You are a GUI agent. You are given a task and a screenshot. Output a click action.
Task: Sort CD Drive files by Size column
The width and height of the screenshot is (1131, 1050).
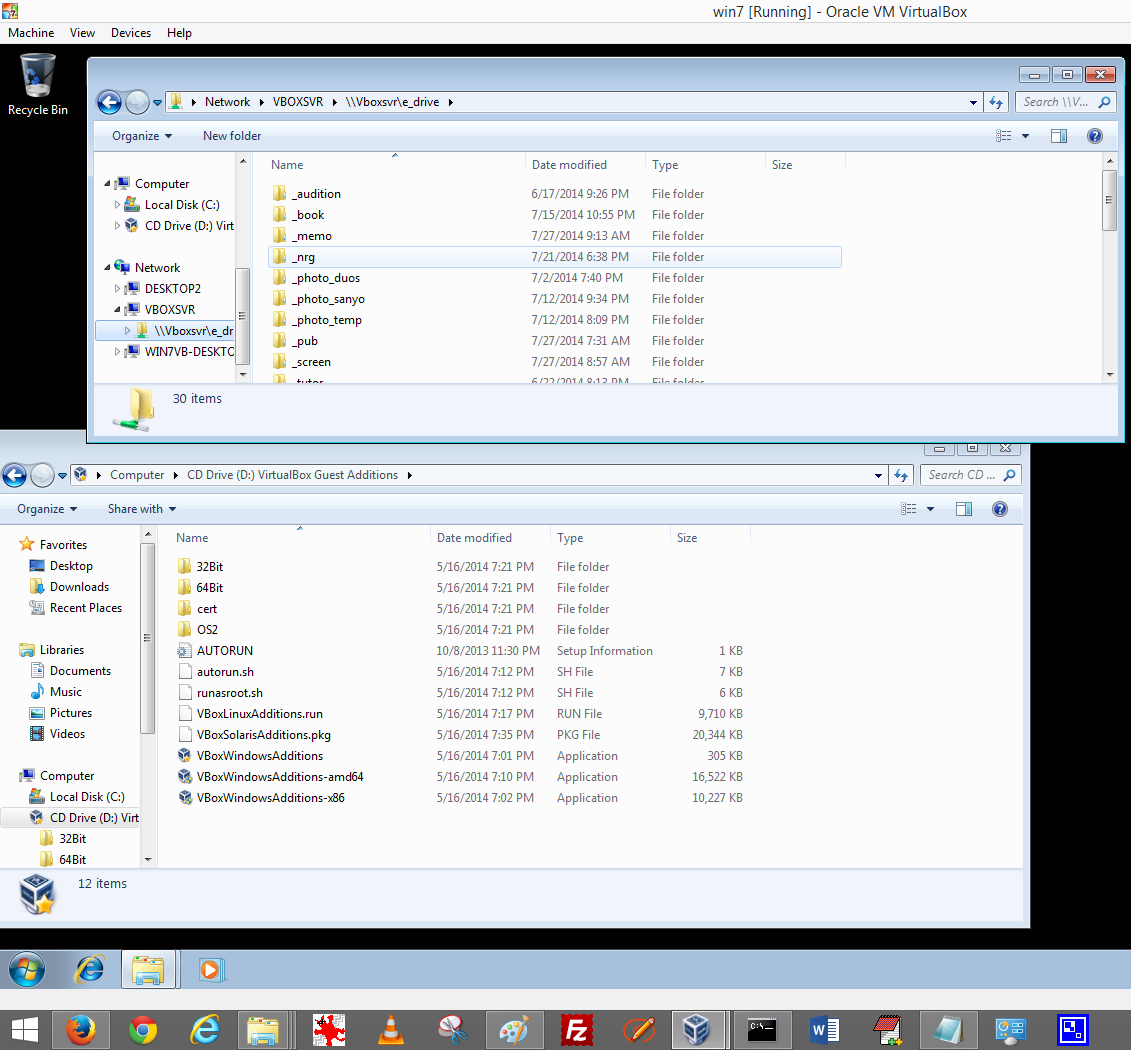687,538
